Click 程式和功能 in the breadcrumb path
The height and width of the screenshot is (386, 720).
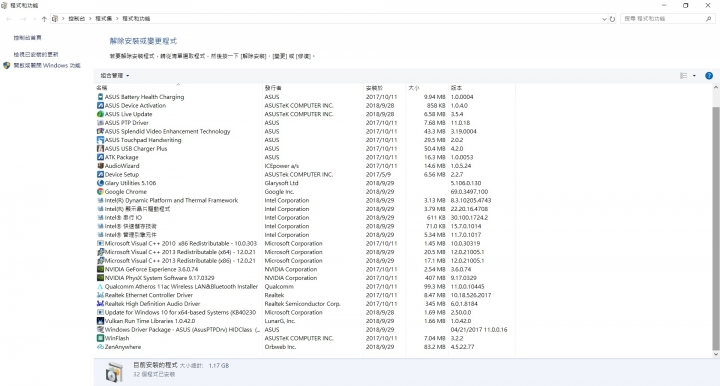pyautogui.click(x=136, y=19)
